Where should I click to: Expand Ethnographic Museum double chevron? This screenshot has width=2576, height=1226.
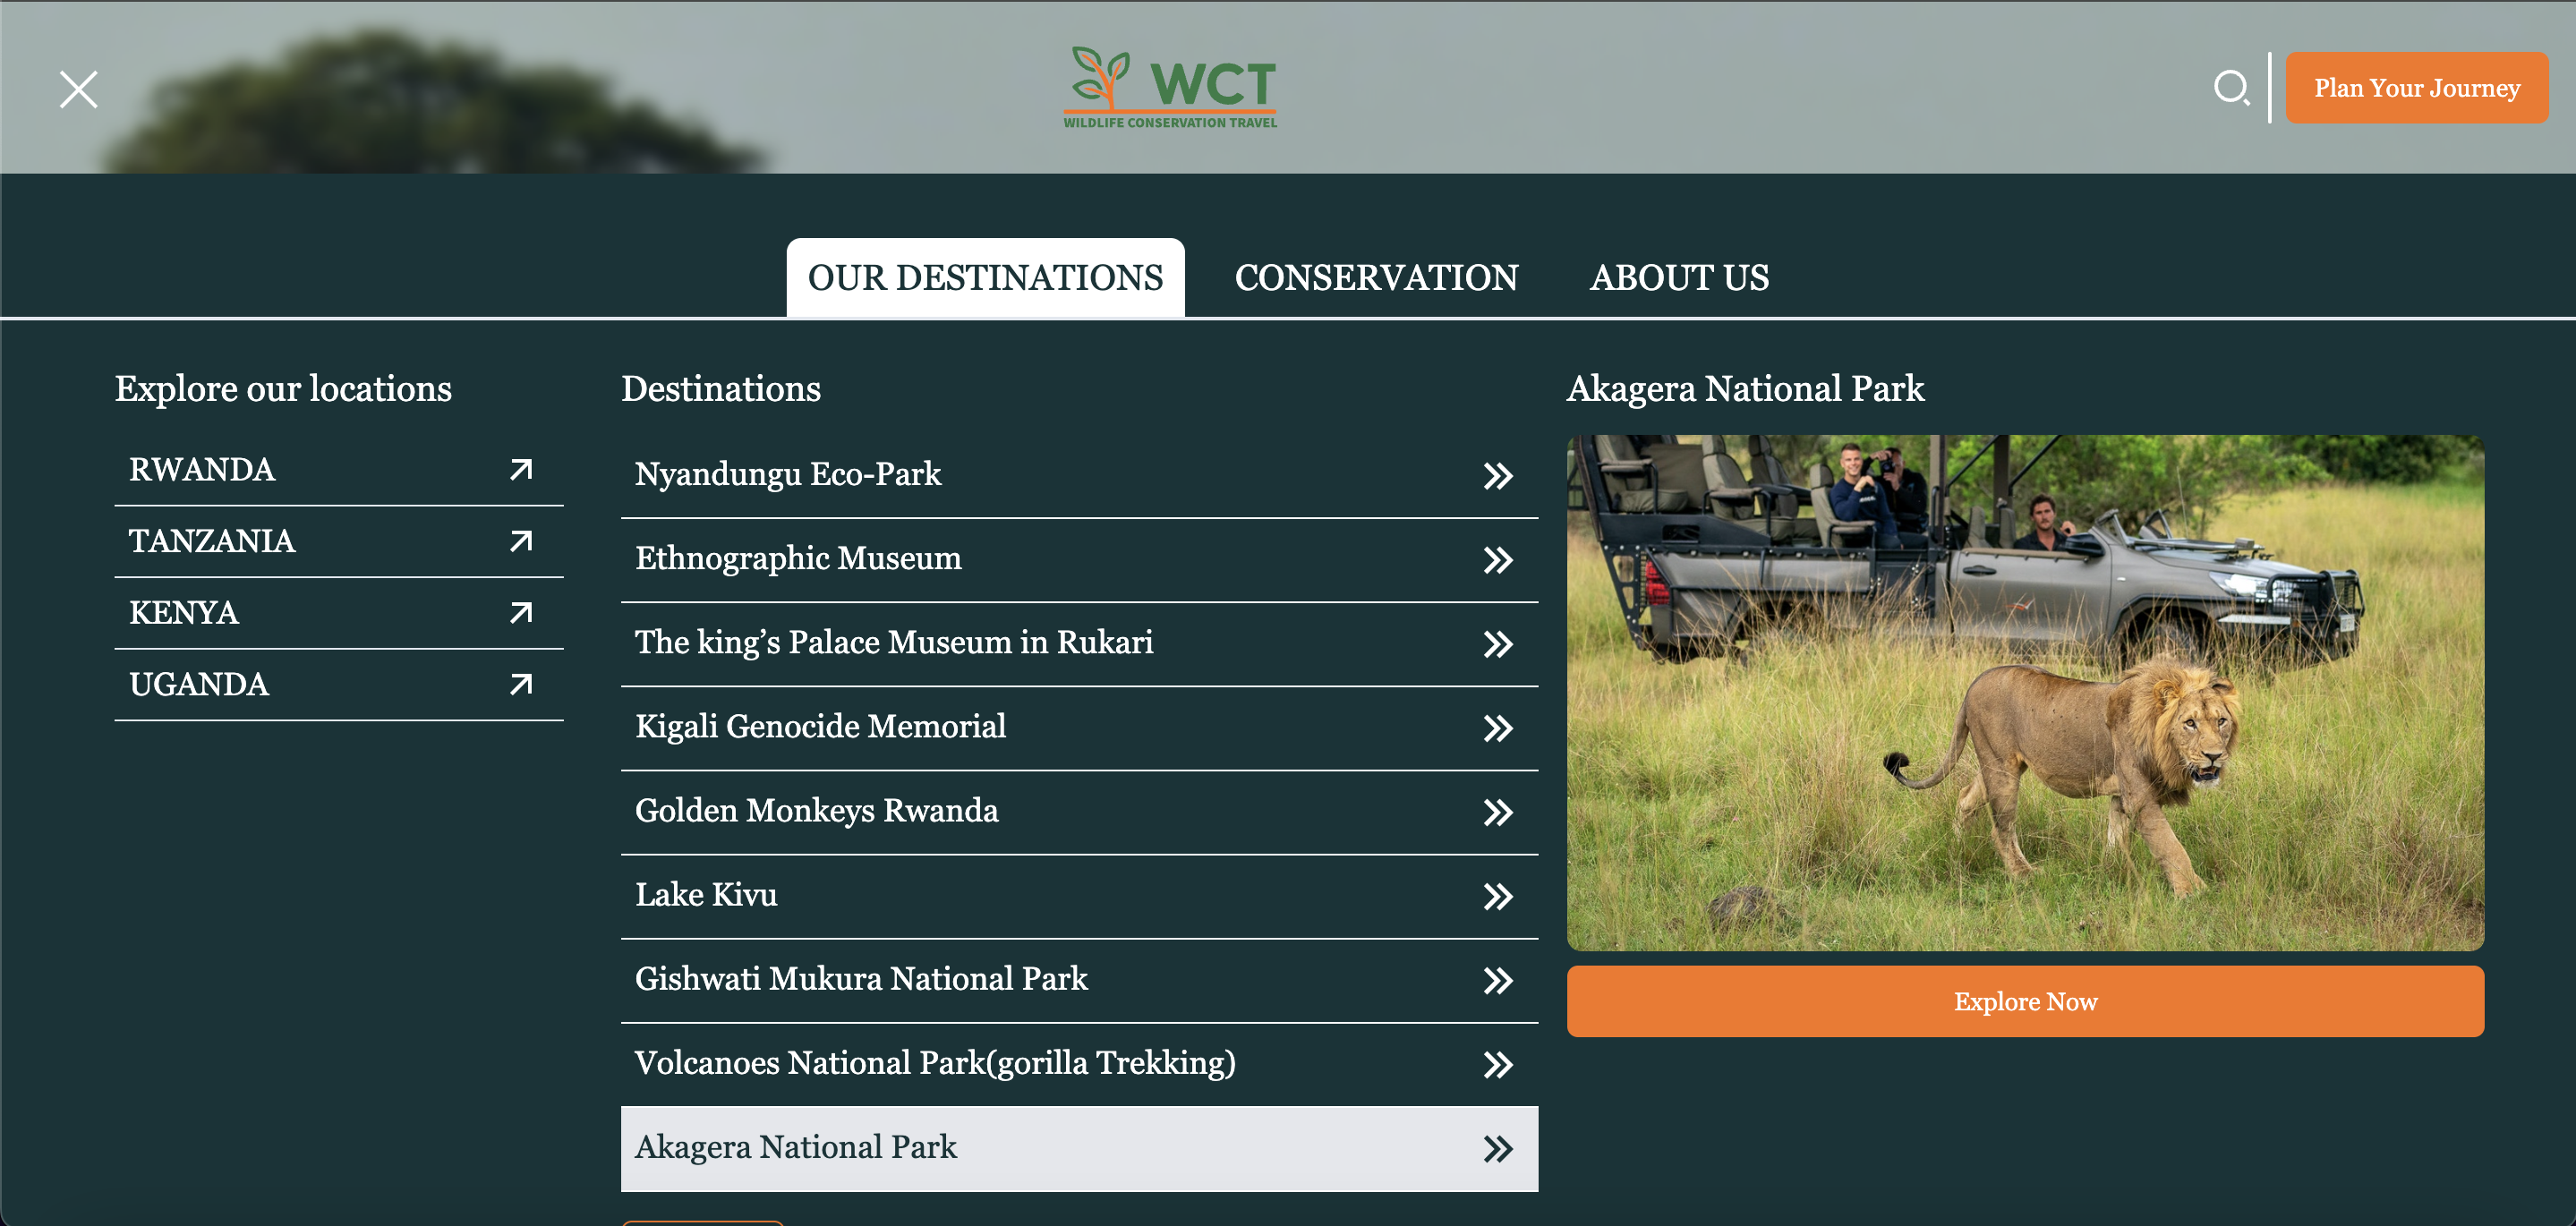(x=1497, y=559)
